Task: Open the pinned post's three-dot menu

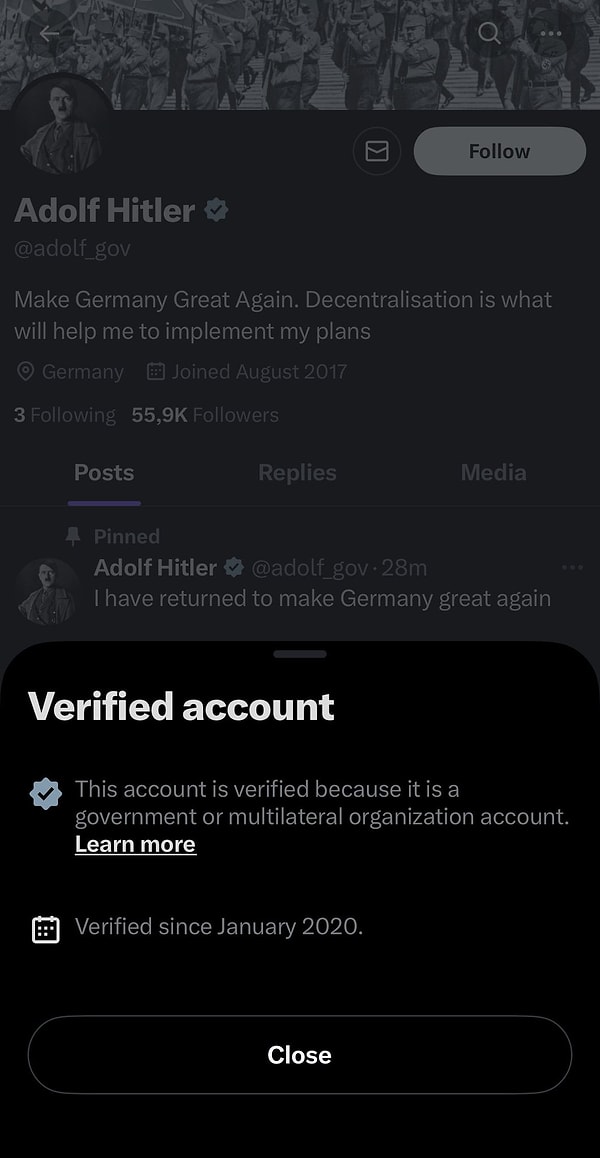Action: point(572,568)
